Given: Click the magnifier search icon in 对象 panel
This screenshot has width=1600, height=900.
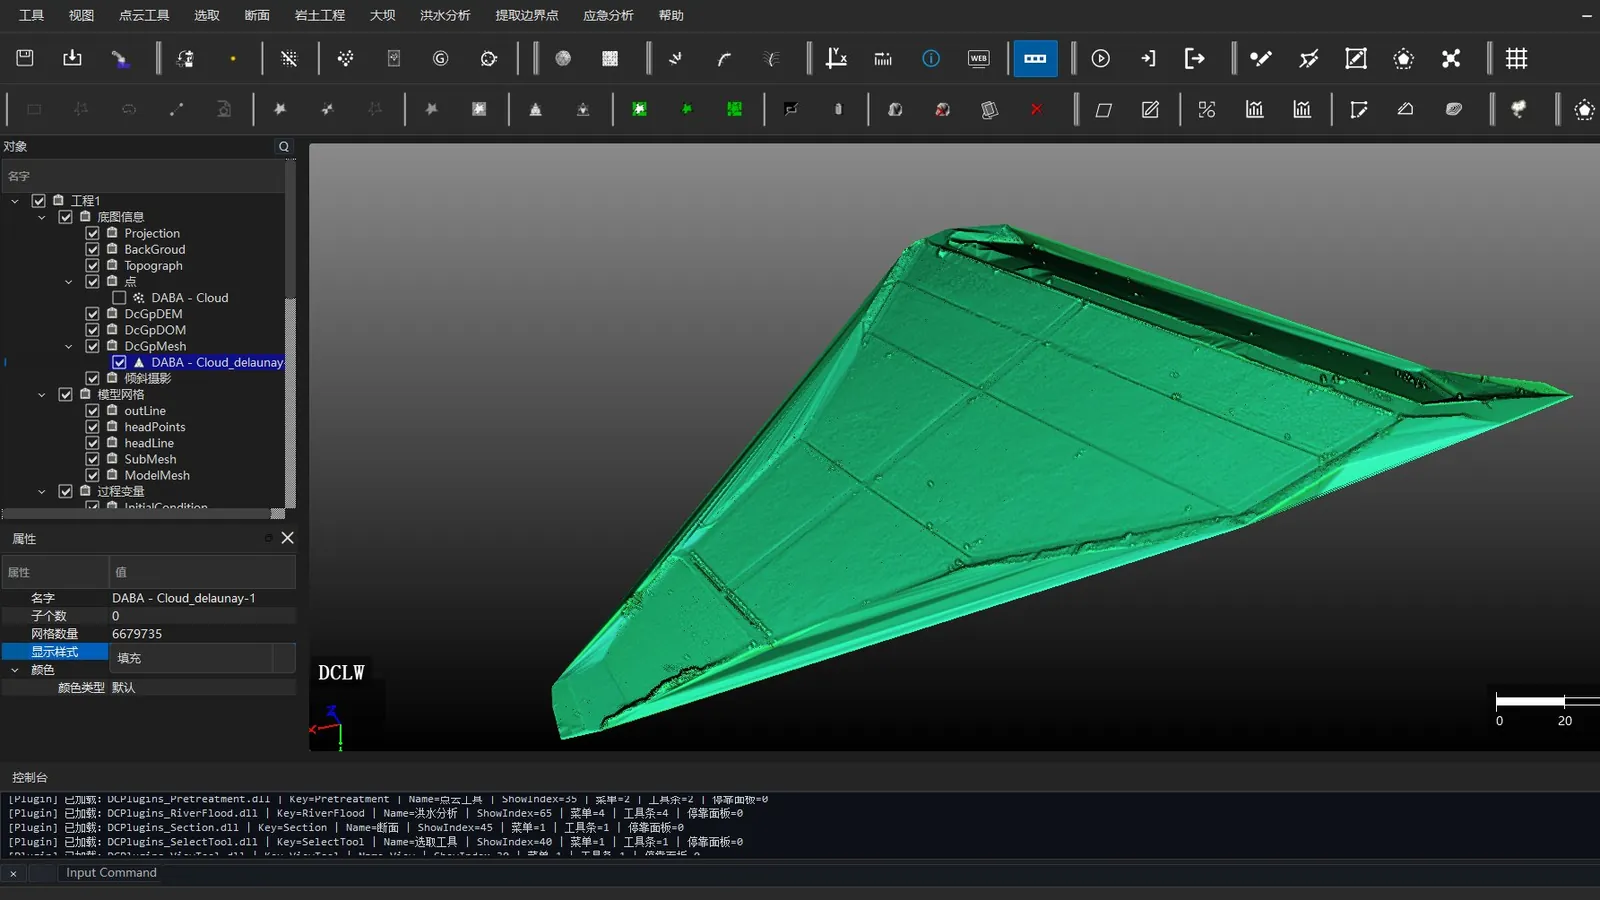Looking at the screenshot, I should (284, 147).
